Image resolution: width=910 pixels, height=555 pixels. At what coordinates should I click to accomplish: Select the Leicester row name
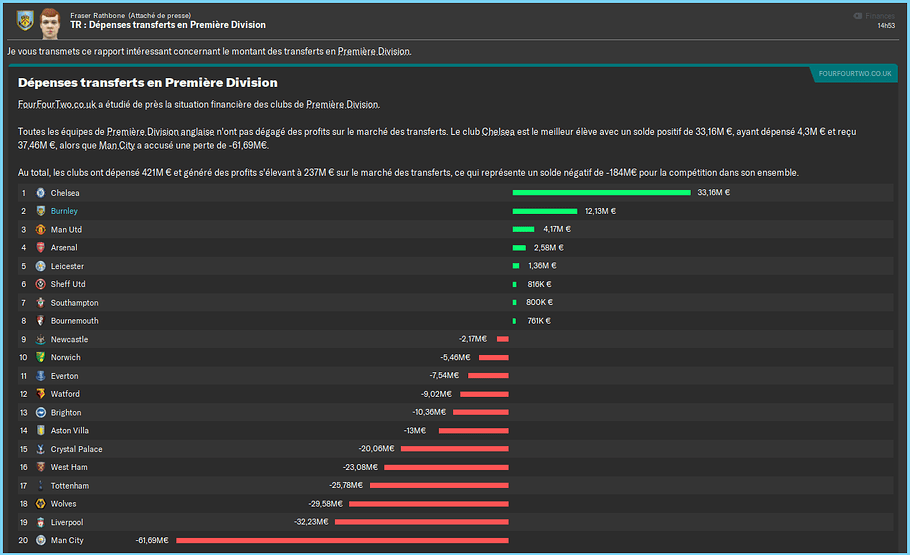point(67,266)
